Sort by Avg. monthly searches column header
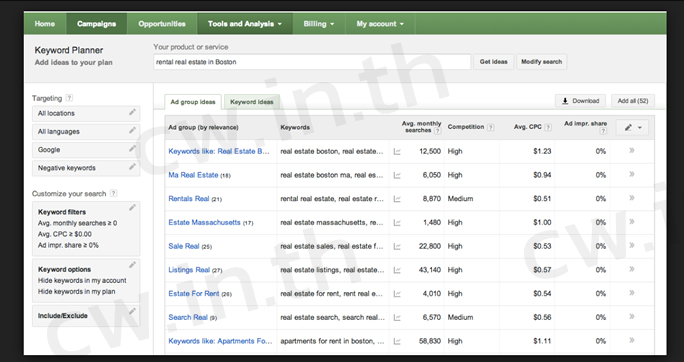Screen dimensions: 684x362 (x=421, y=127)
